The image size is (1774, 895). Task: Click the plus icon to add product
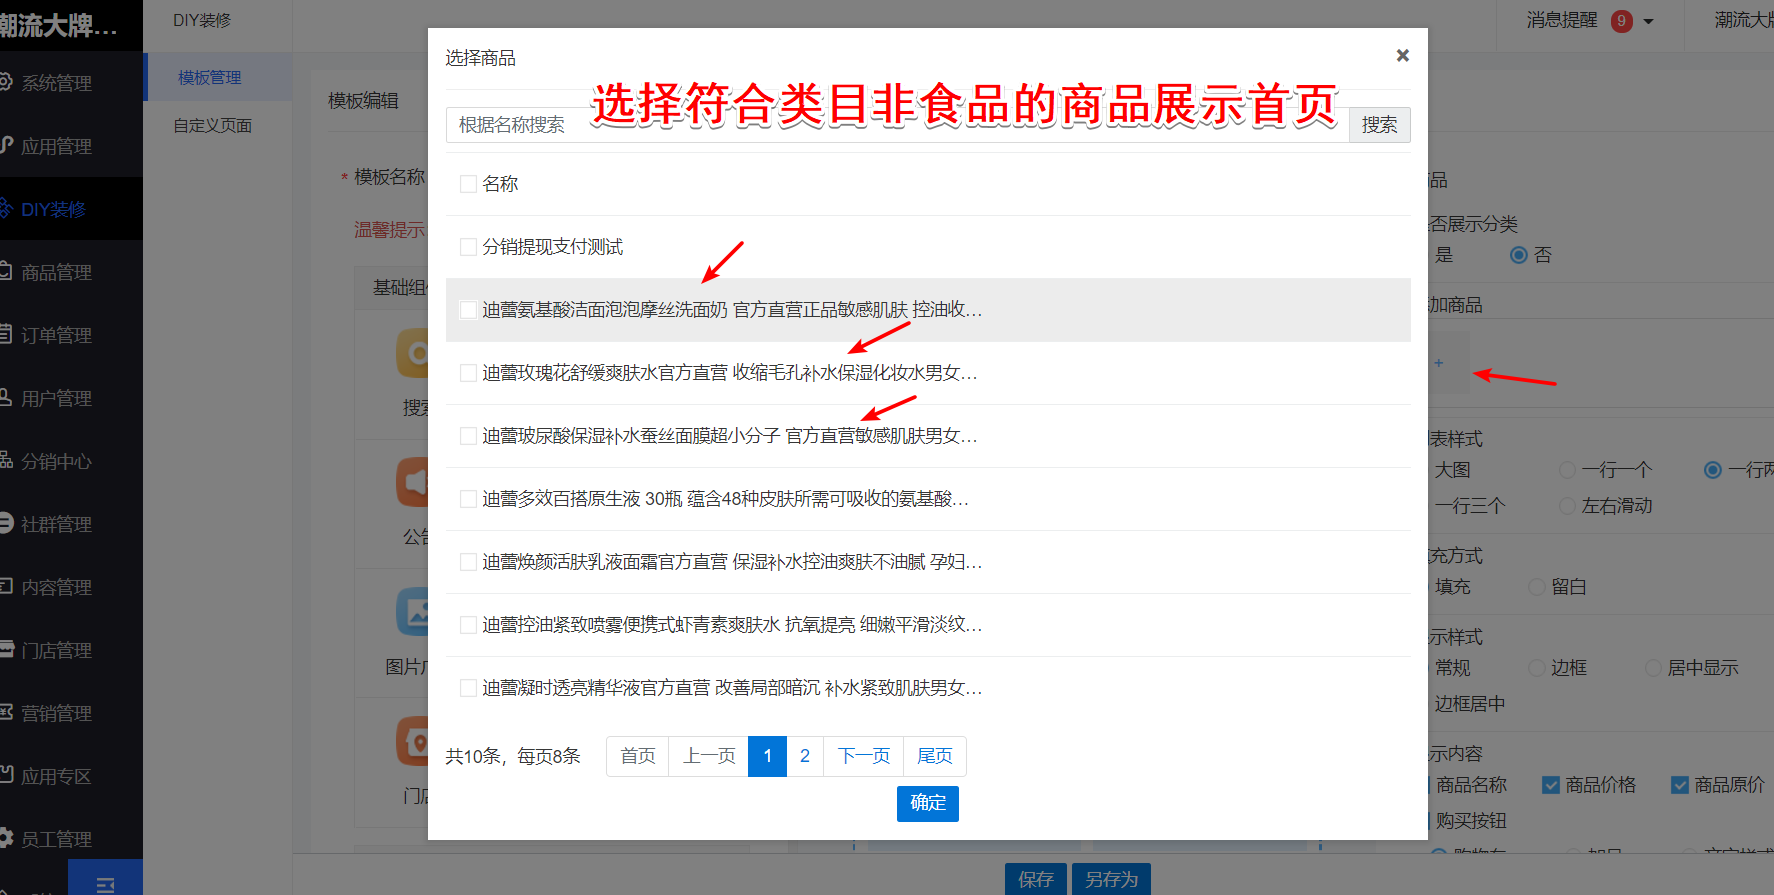[1439, 363]
